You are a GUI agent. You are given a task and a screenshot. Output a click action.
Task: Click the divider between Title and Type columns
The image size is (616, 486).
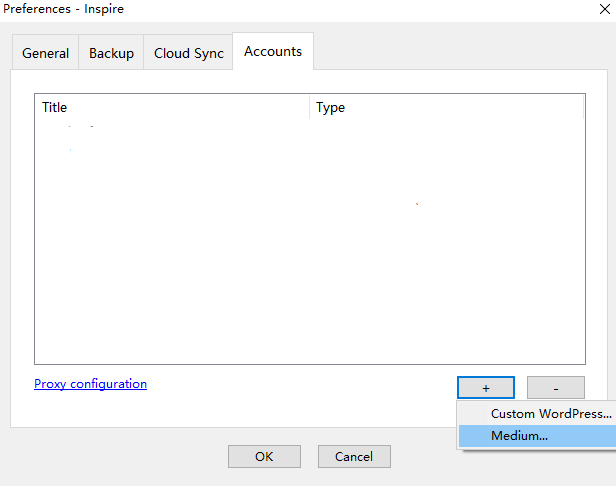pyautogui.click(x=310, y=107)
